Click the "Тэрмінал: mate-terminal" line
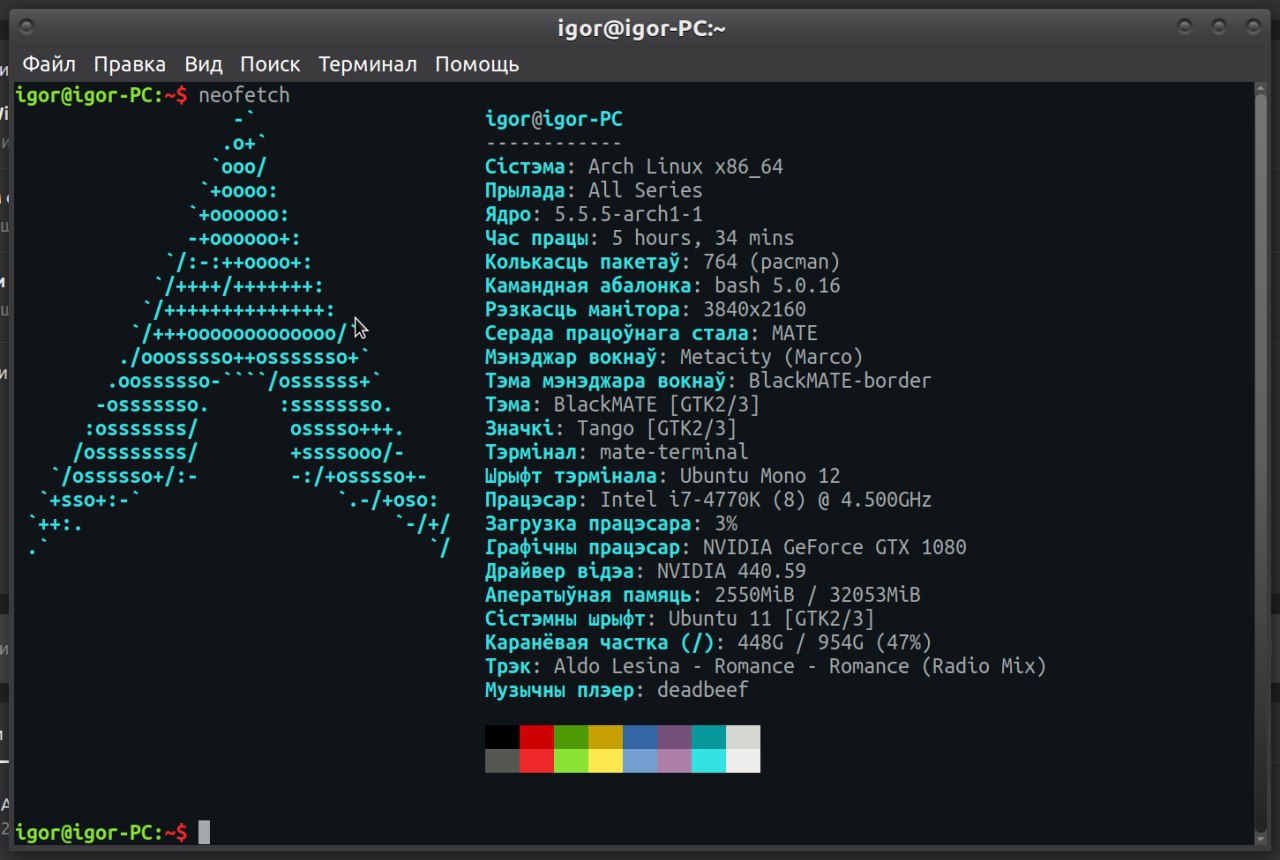 (617, 453)
